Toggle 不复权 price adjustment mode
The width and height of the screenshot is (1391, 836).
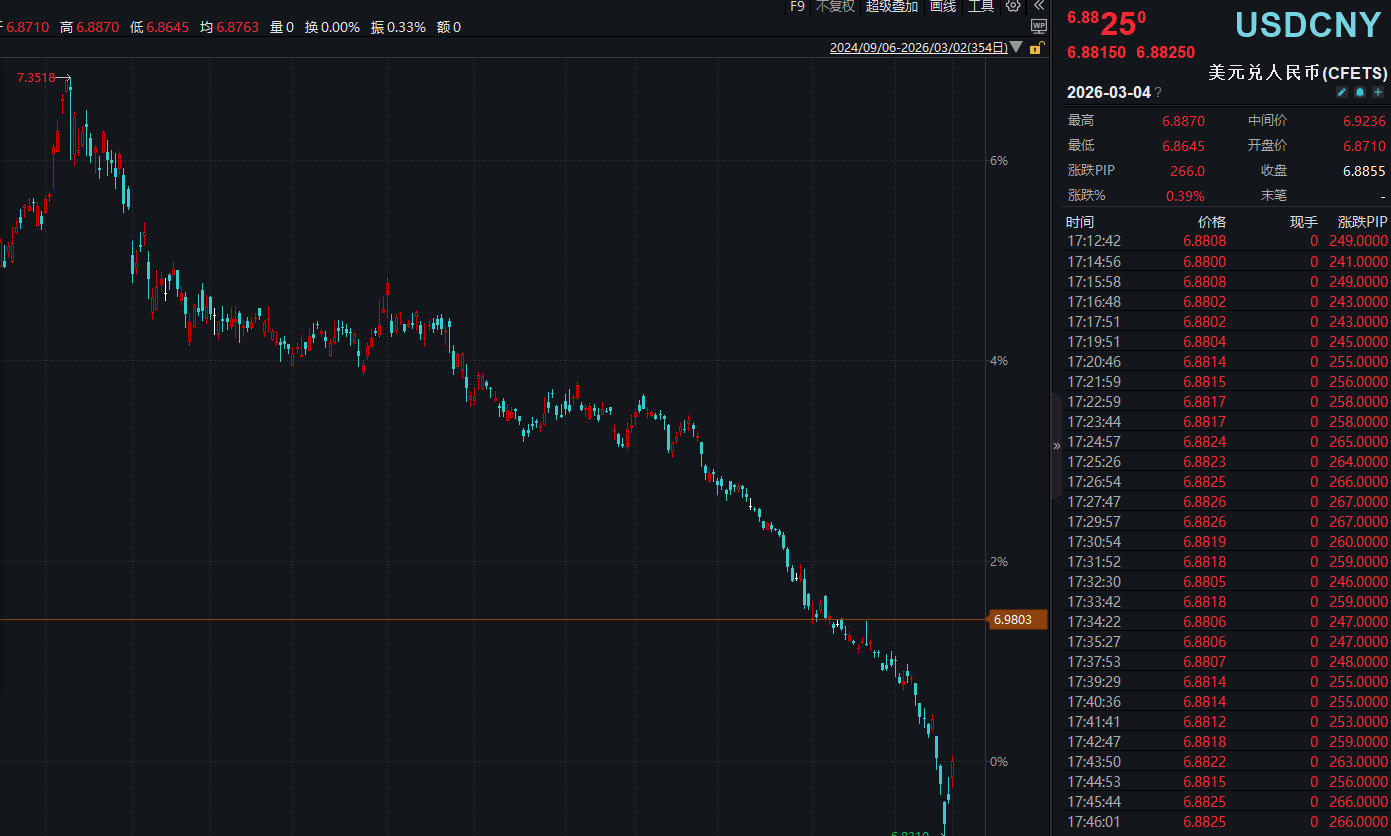click(835, 6)
